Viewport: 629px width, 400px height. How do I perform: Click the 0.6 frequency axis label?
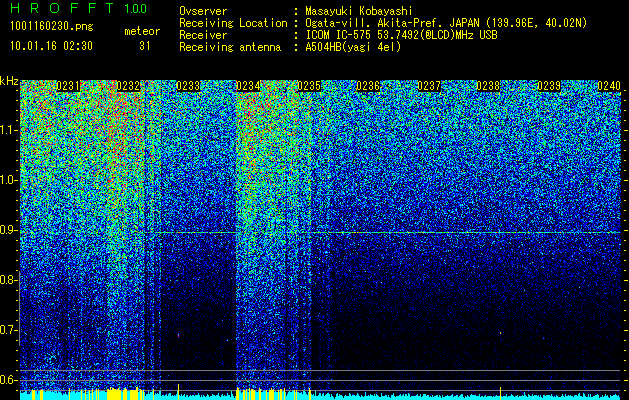(8, 380)
